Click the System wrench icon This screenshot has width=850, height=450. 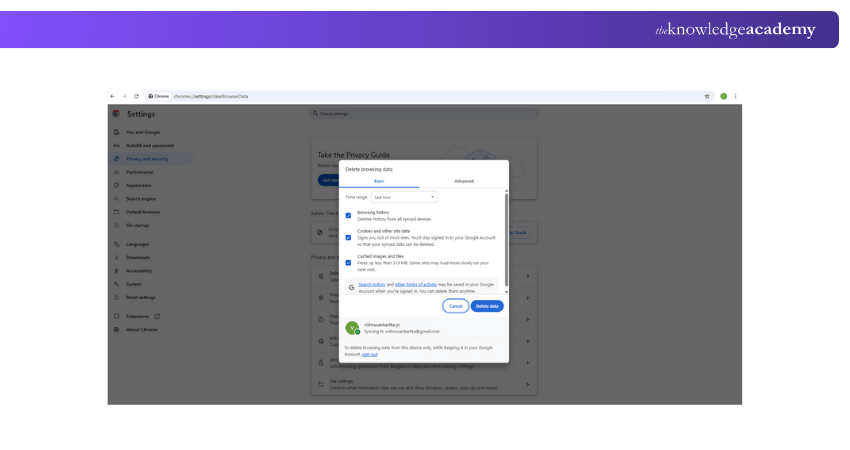[x=116, y=284]
